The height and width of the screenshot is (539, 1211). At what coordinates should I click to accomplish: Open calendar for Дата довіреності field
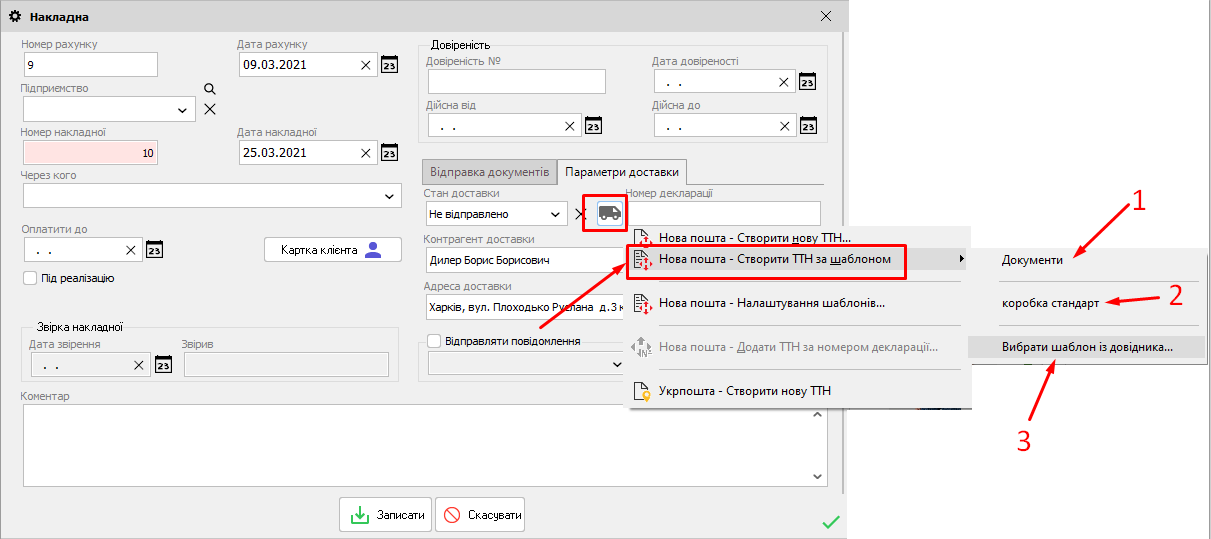coord(809,82)
